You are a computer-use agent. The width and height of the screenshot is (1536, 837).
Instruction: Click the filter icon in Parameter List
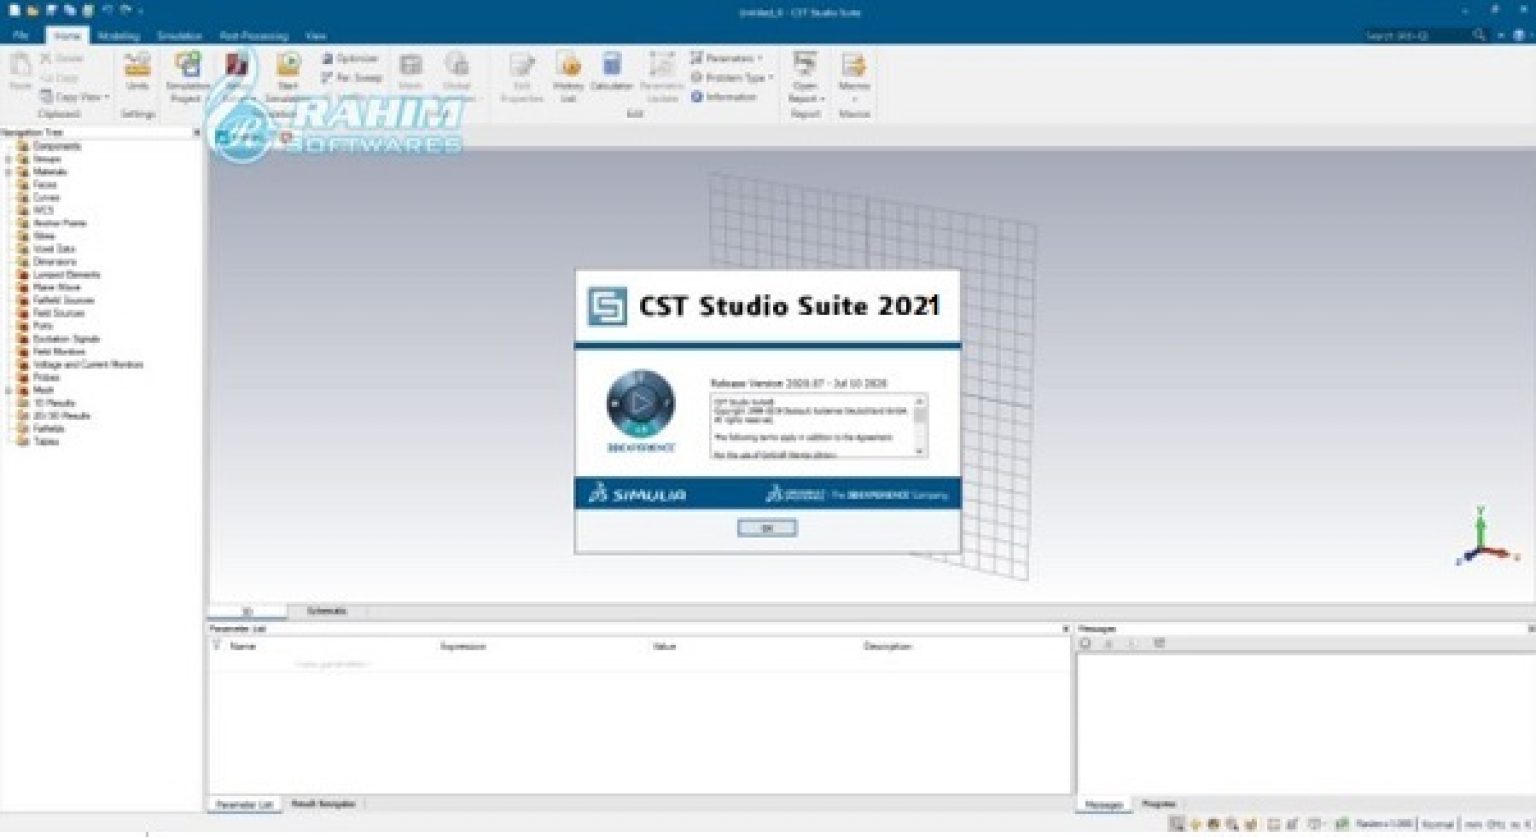pyautogui.click(x=216, y=646)
